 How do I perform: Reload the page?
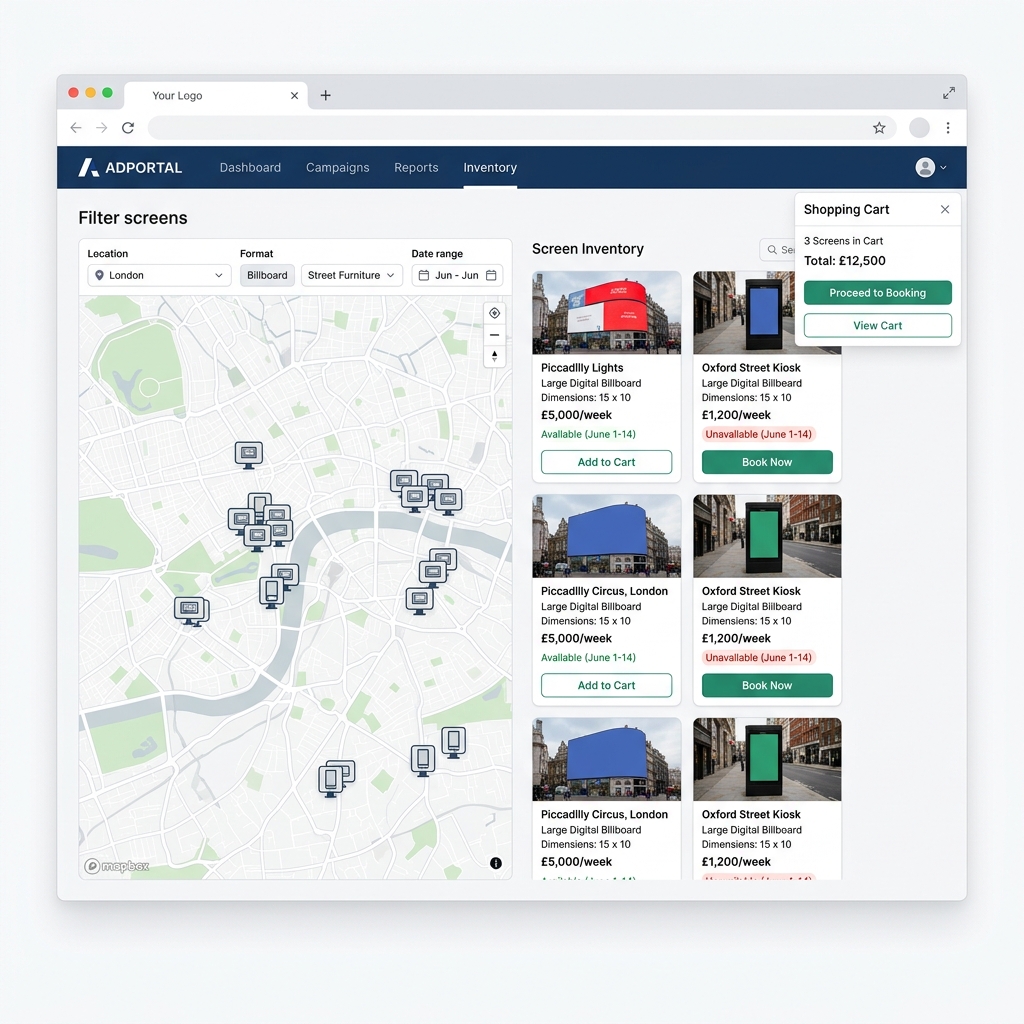click(128, 128)
